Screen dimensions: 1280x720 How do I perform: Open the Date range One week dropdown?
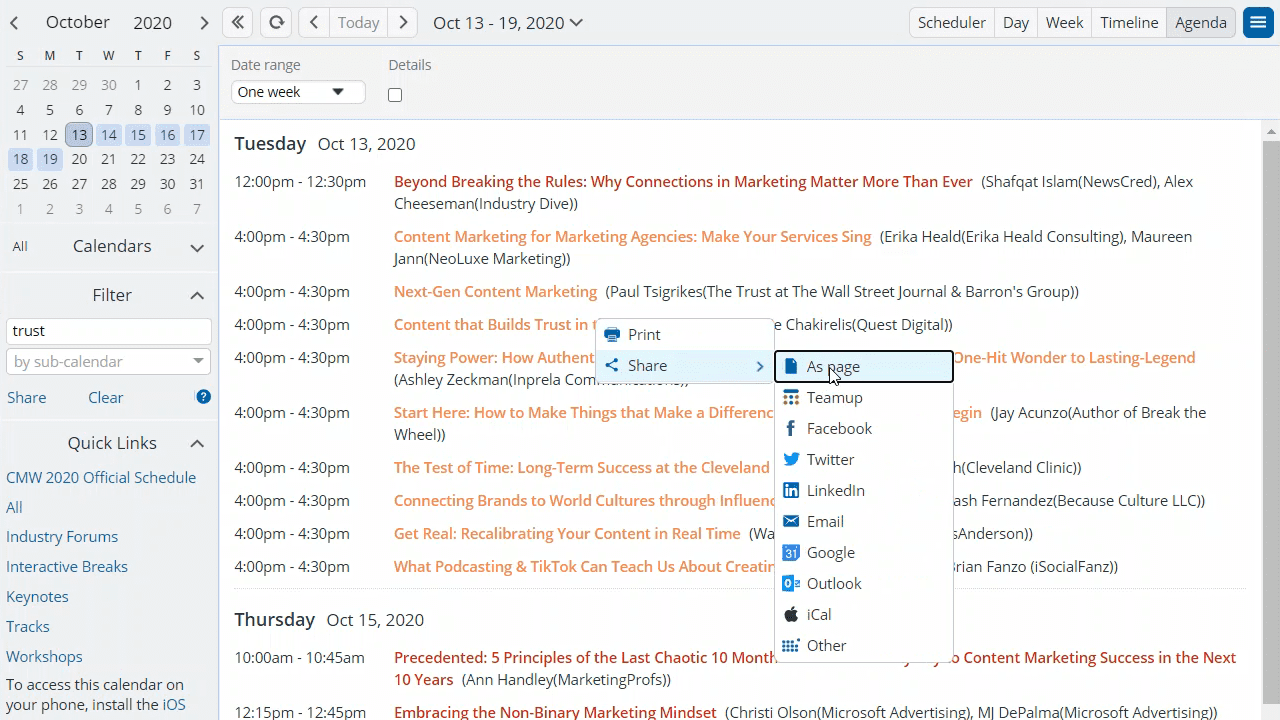[x=297, y=92]
